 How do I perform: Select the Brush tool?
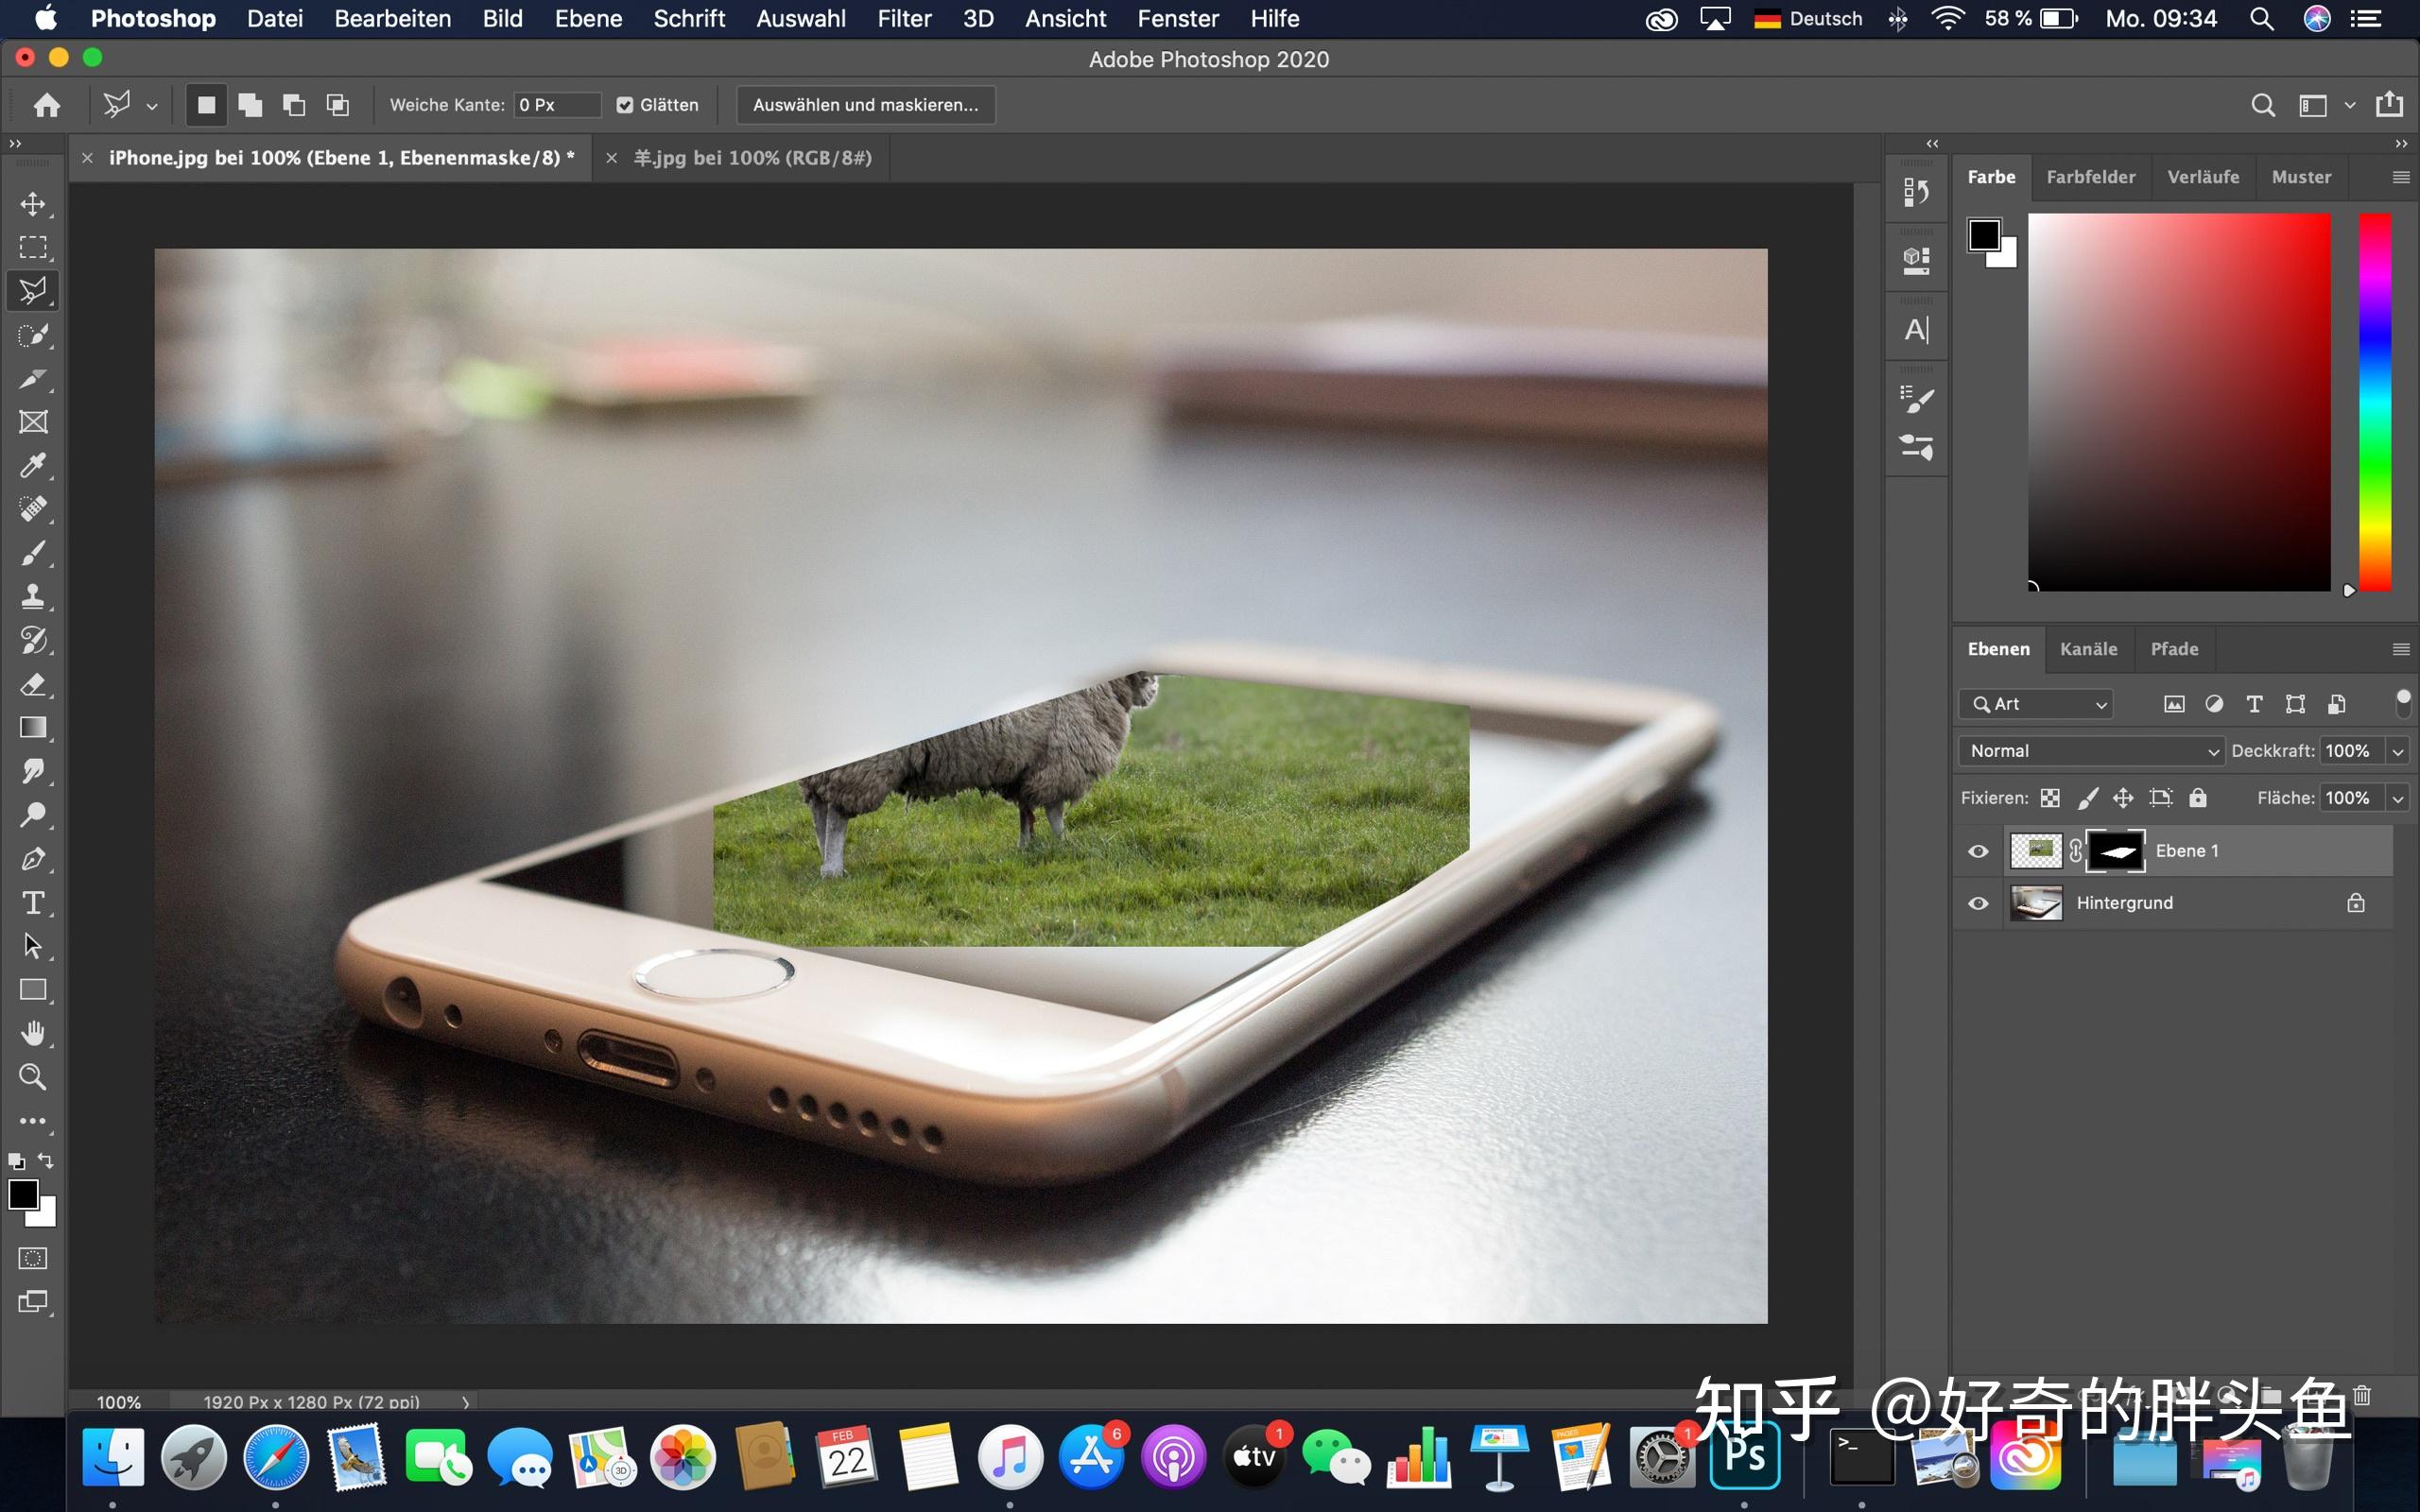[33, 552]
